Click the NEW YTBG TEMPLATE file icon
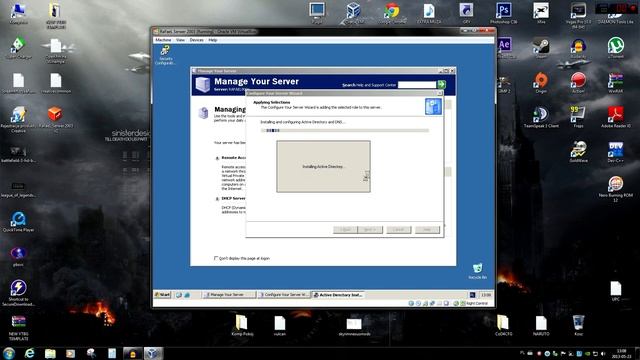640x360 pixels. coord(18,328)
